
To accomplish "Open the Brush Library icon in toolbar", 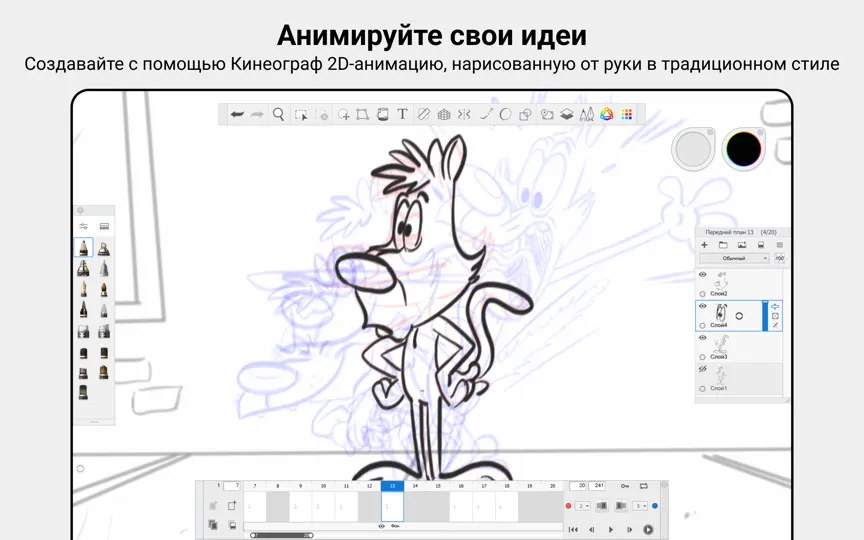I will tap(586, 115).
